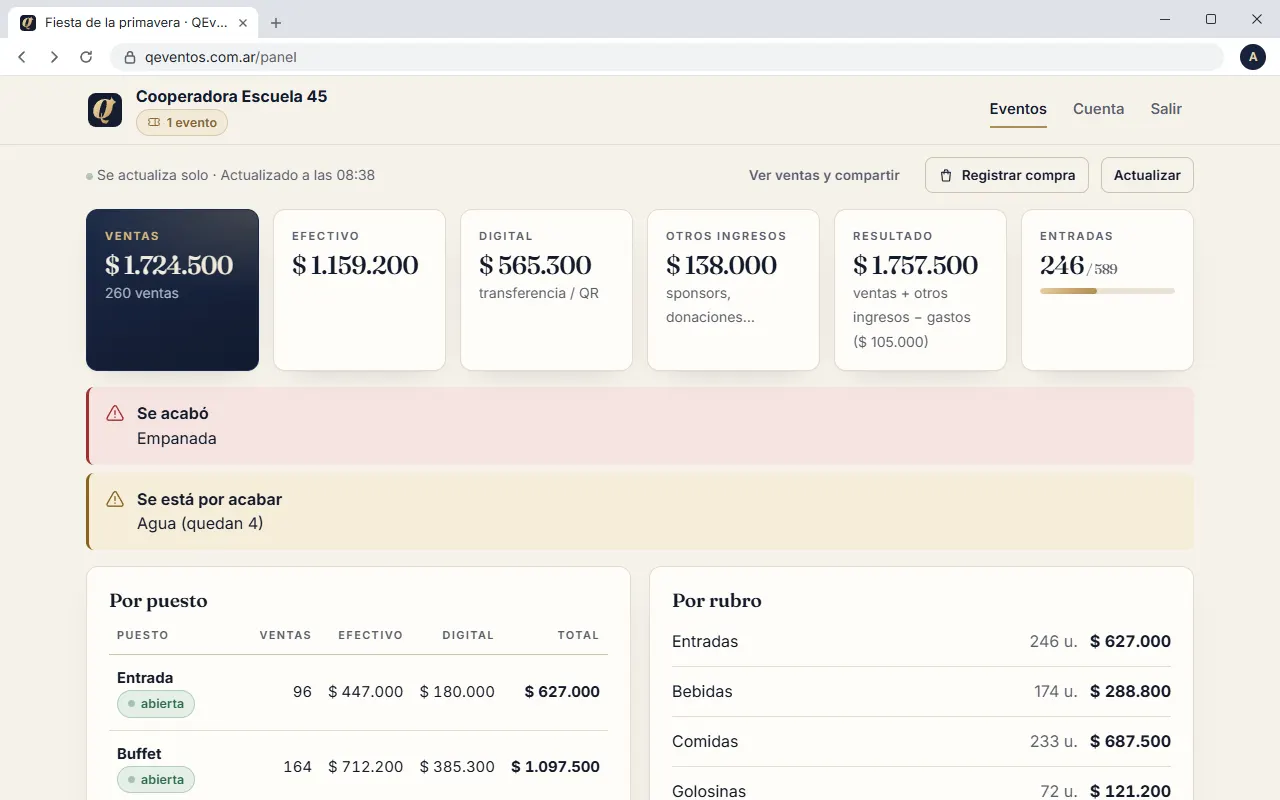Open the Cuenta navigation tab

point(1098,109)
